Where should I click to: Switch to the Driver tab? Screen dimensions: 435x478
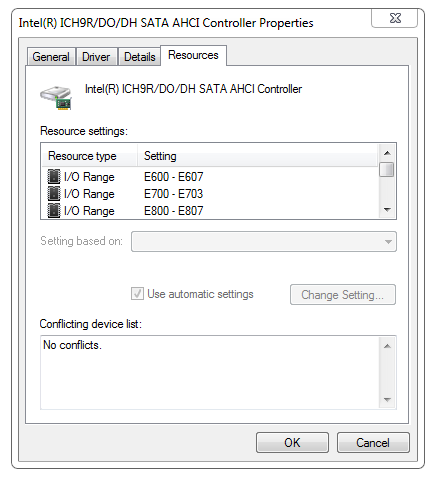(x=96, y=57)
